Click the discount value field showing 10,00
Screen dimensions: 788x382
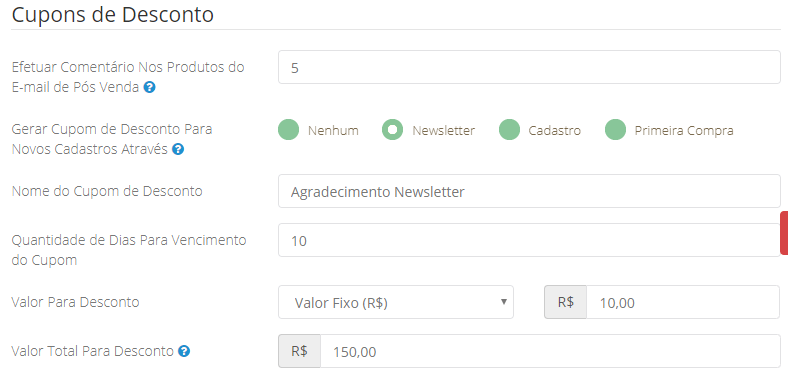click(x=683, y=302)
